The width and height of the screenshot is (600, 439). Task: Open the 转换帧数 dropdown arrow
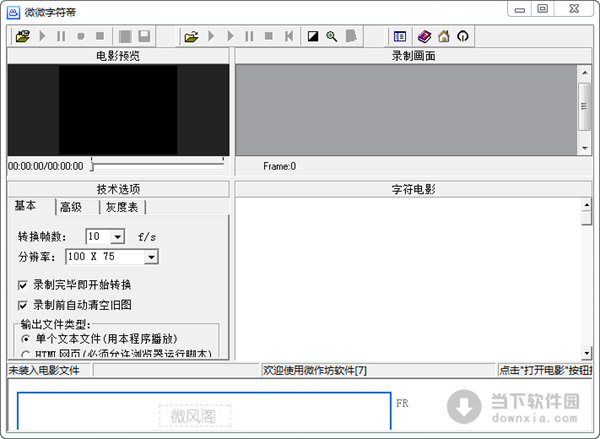[117, 237]
